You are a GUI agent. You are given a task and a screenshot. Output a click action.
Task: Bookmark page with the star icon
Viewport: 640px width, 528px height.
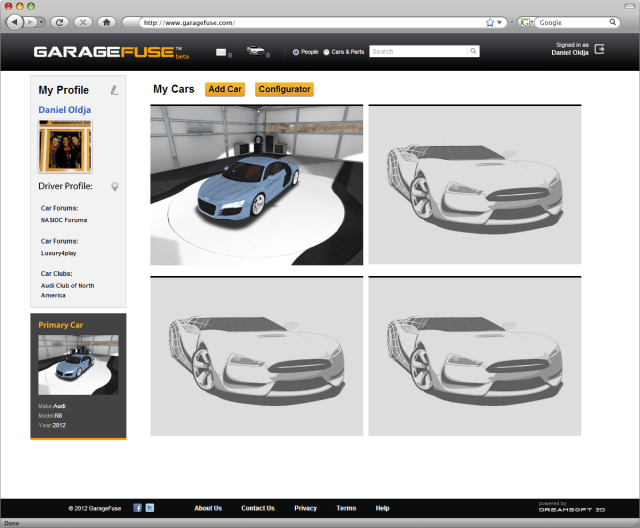(490, 22)
